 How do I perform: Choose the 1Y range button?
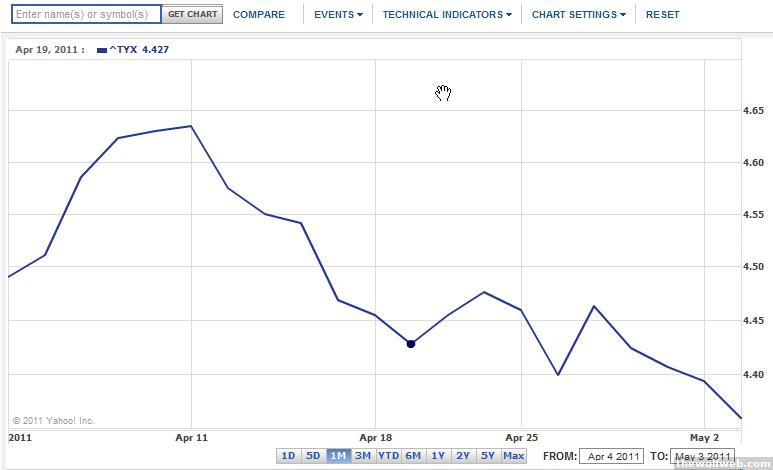click(x=438, y=456)
